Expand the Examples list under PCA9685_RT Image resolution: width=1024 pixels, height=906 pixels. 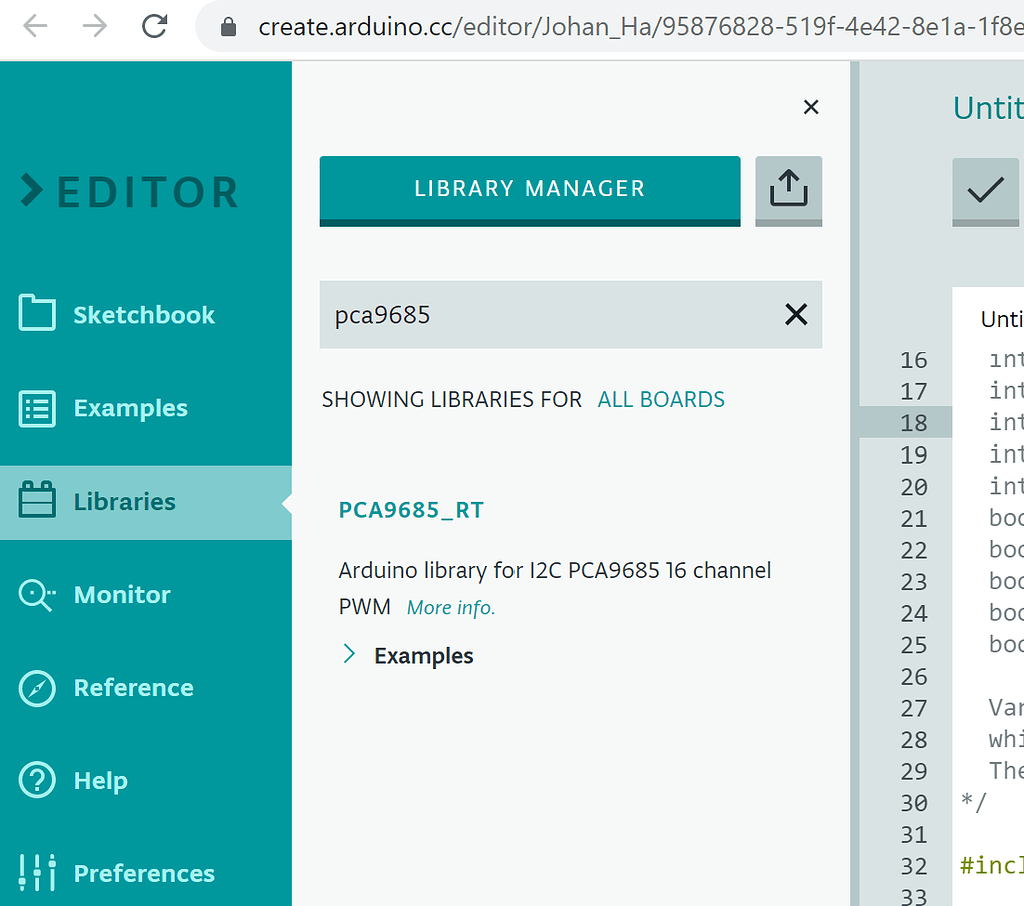point(409,655)
